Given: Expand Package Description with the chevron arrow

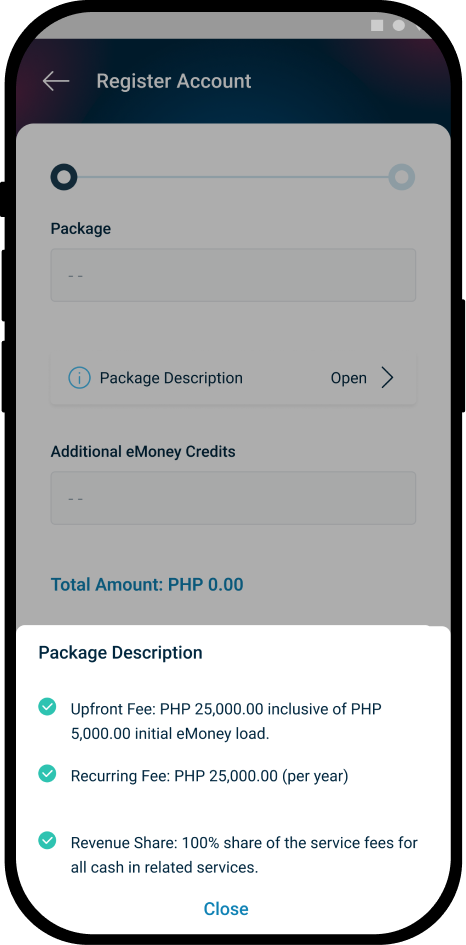Looking at the screenshot, I should point(387,378).
